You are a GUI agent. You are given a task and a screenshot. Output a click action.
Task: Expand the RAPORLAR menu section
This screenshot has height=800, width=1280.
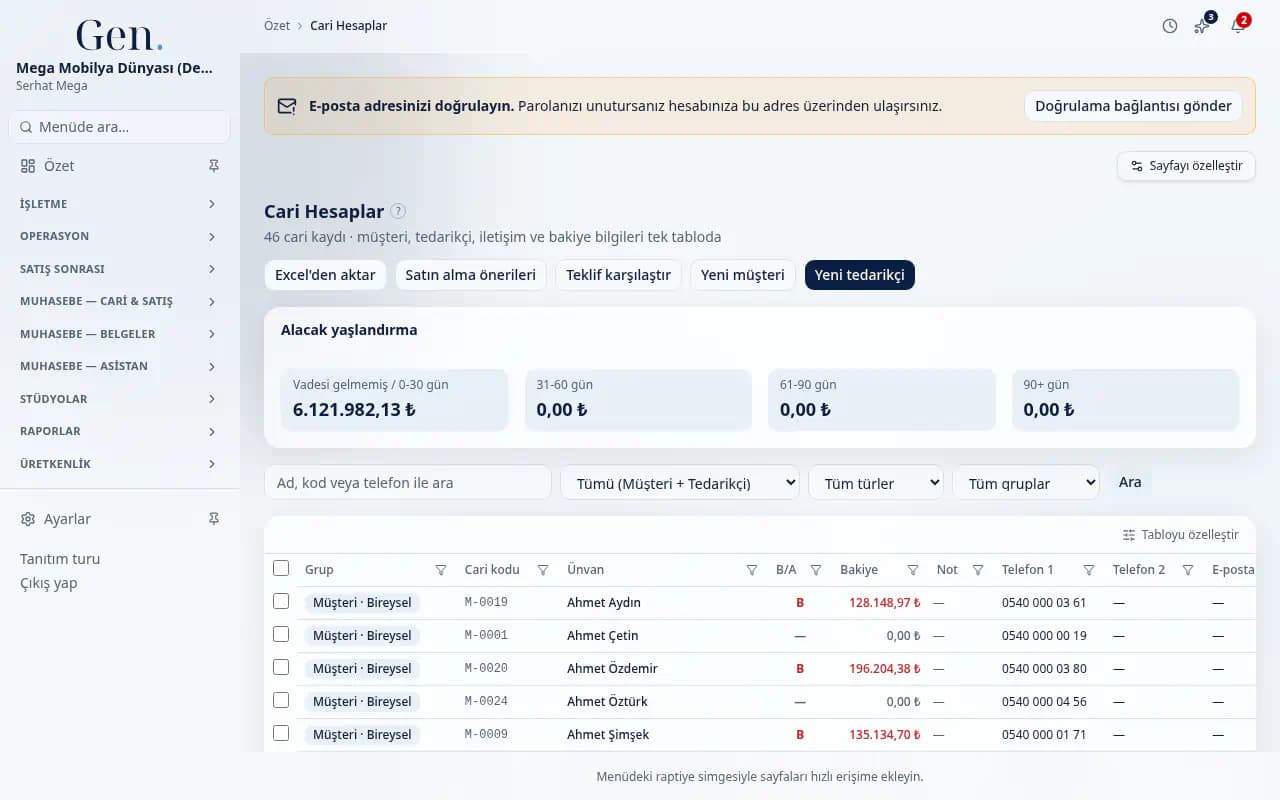tap(119, 431)
